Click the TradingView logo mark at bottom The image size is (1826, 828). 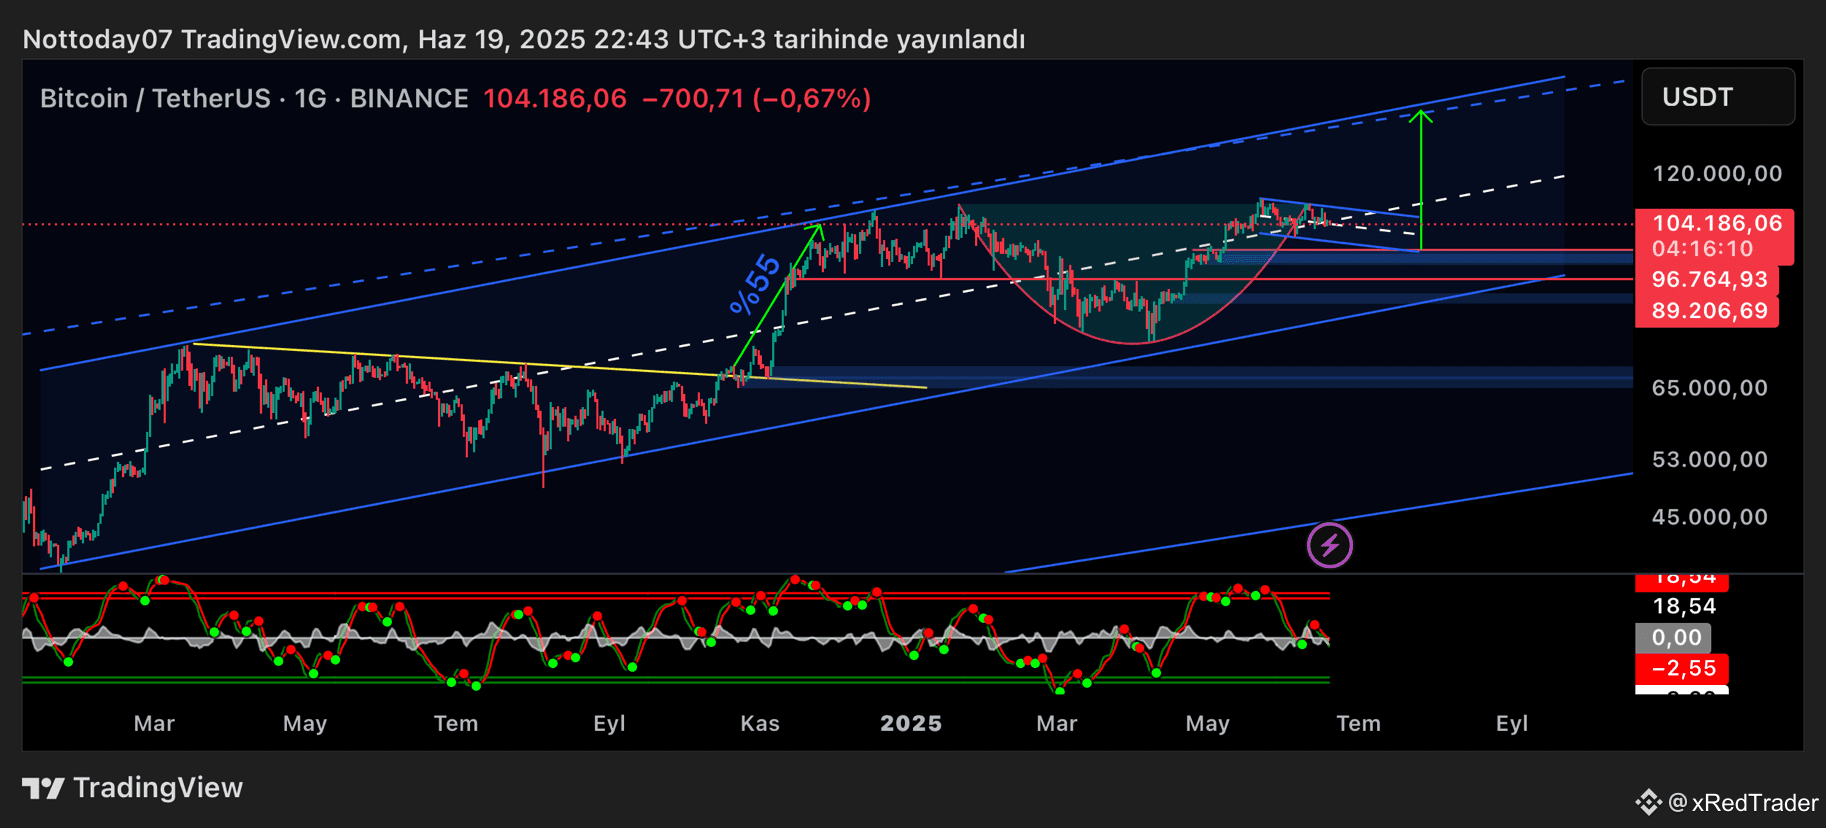pos(43,788)
